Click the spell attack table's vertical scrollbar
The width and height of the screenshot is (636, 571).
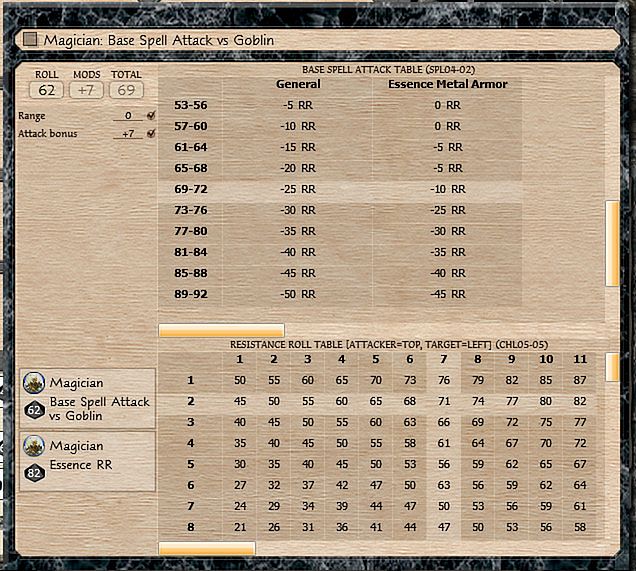(612, 242)
